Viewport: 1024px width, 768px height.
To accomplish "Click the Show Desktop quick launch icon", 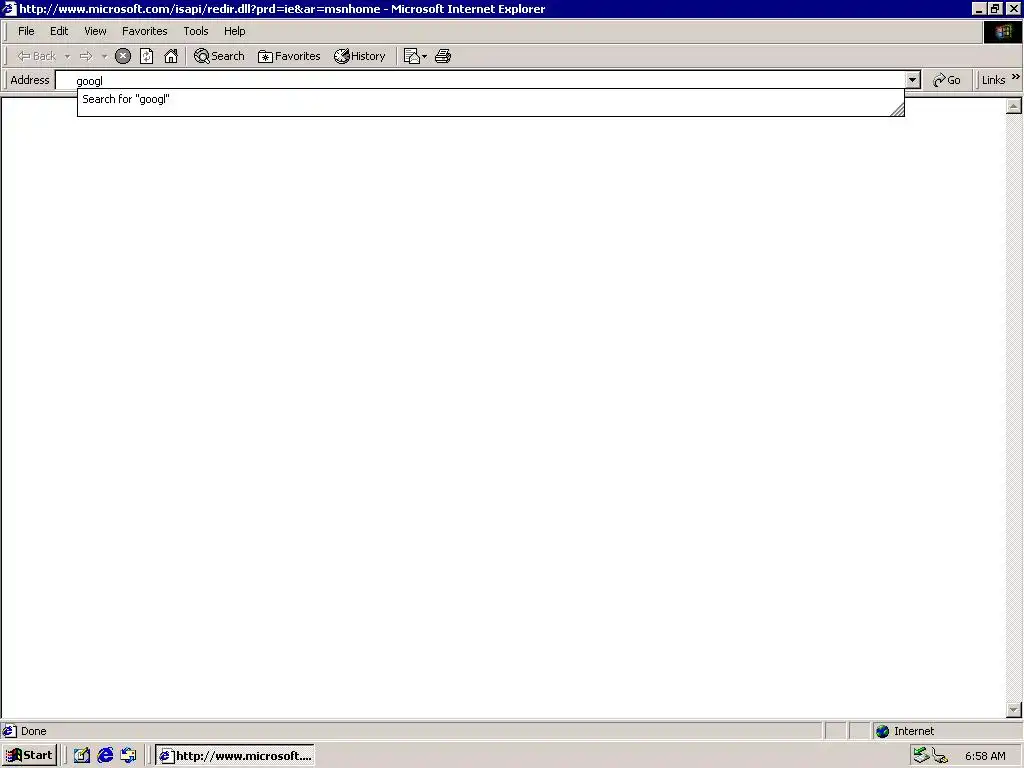I will click(x=81, y=756).
